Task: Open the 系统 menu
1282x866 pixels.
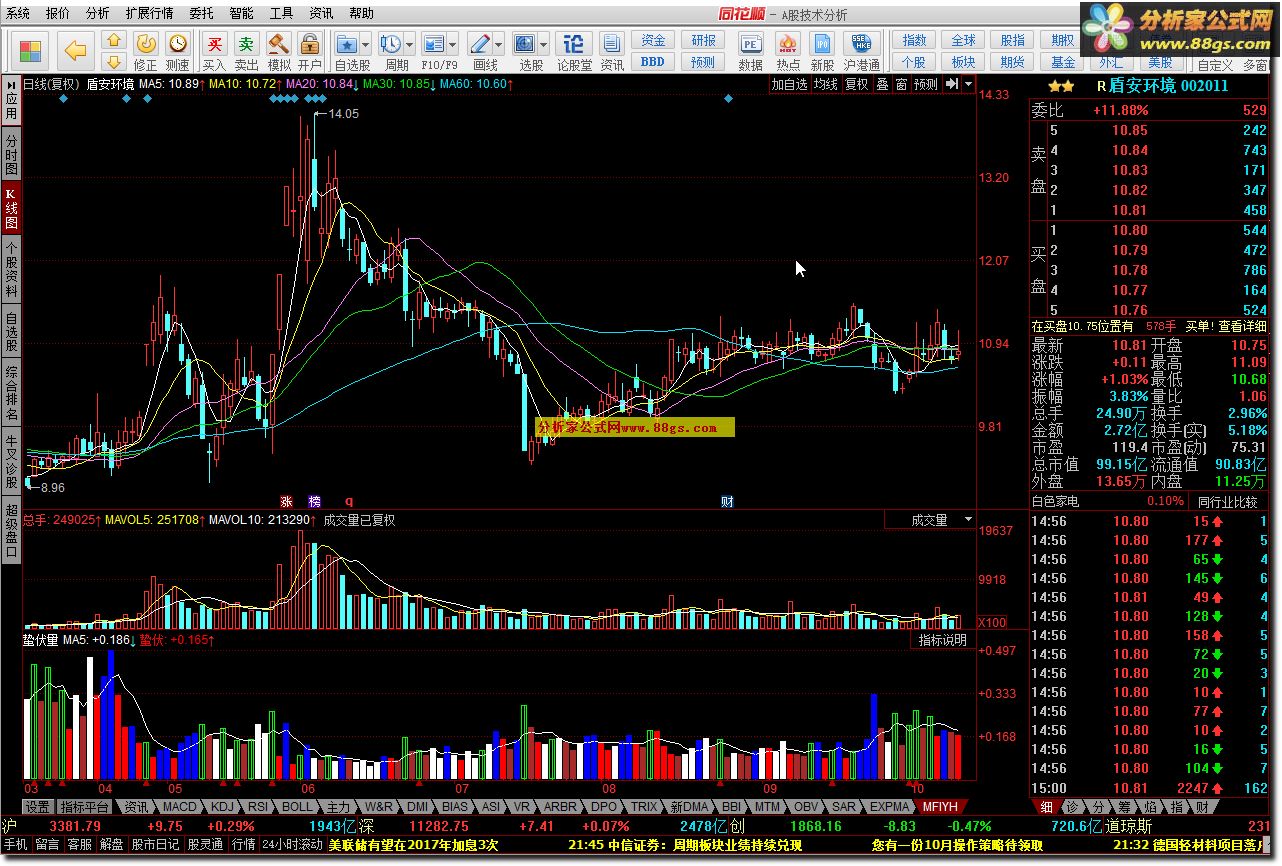Action: (18, 13)
